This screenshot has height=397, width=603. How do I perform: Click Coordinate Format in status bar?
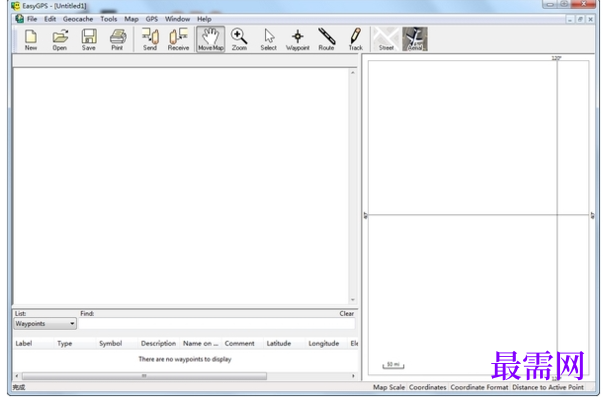[479, 387]
